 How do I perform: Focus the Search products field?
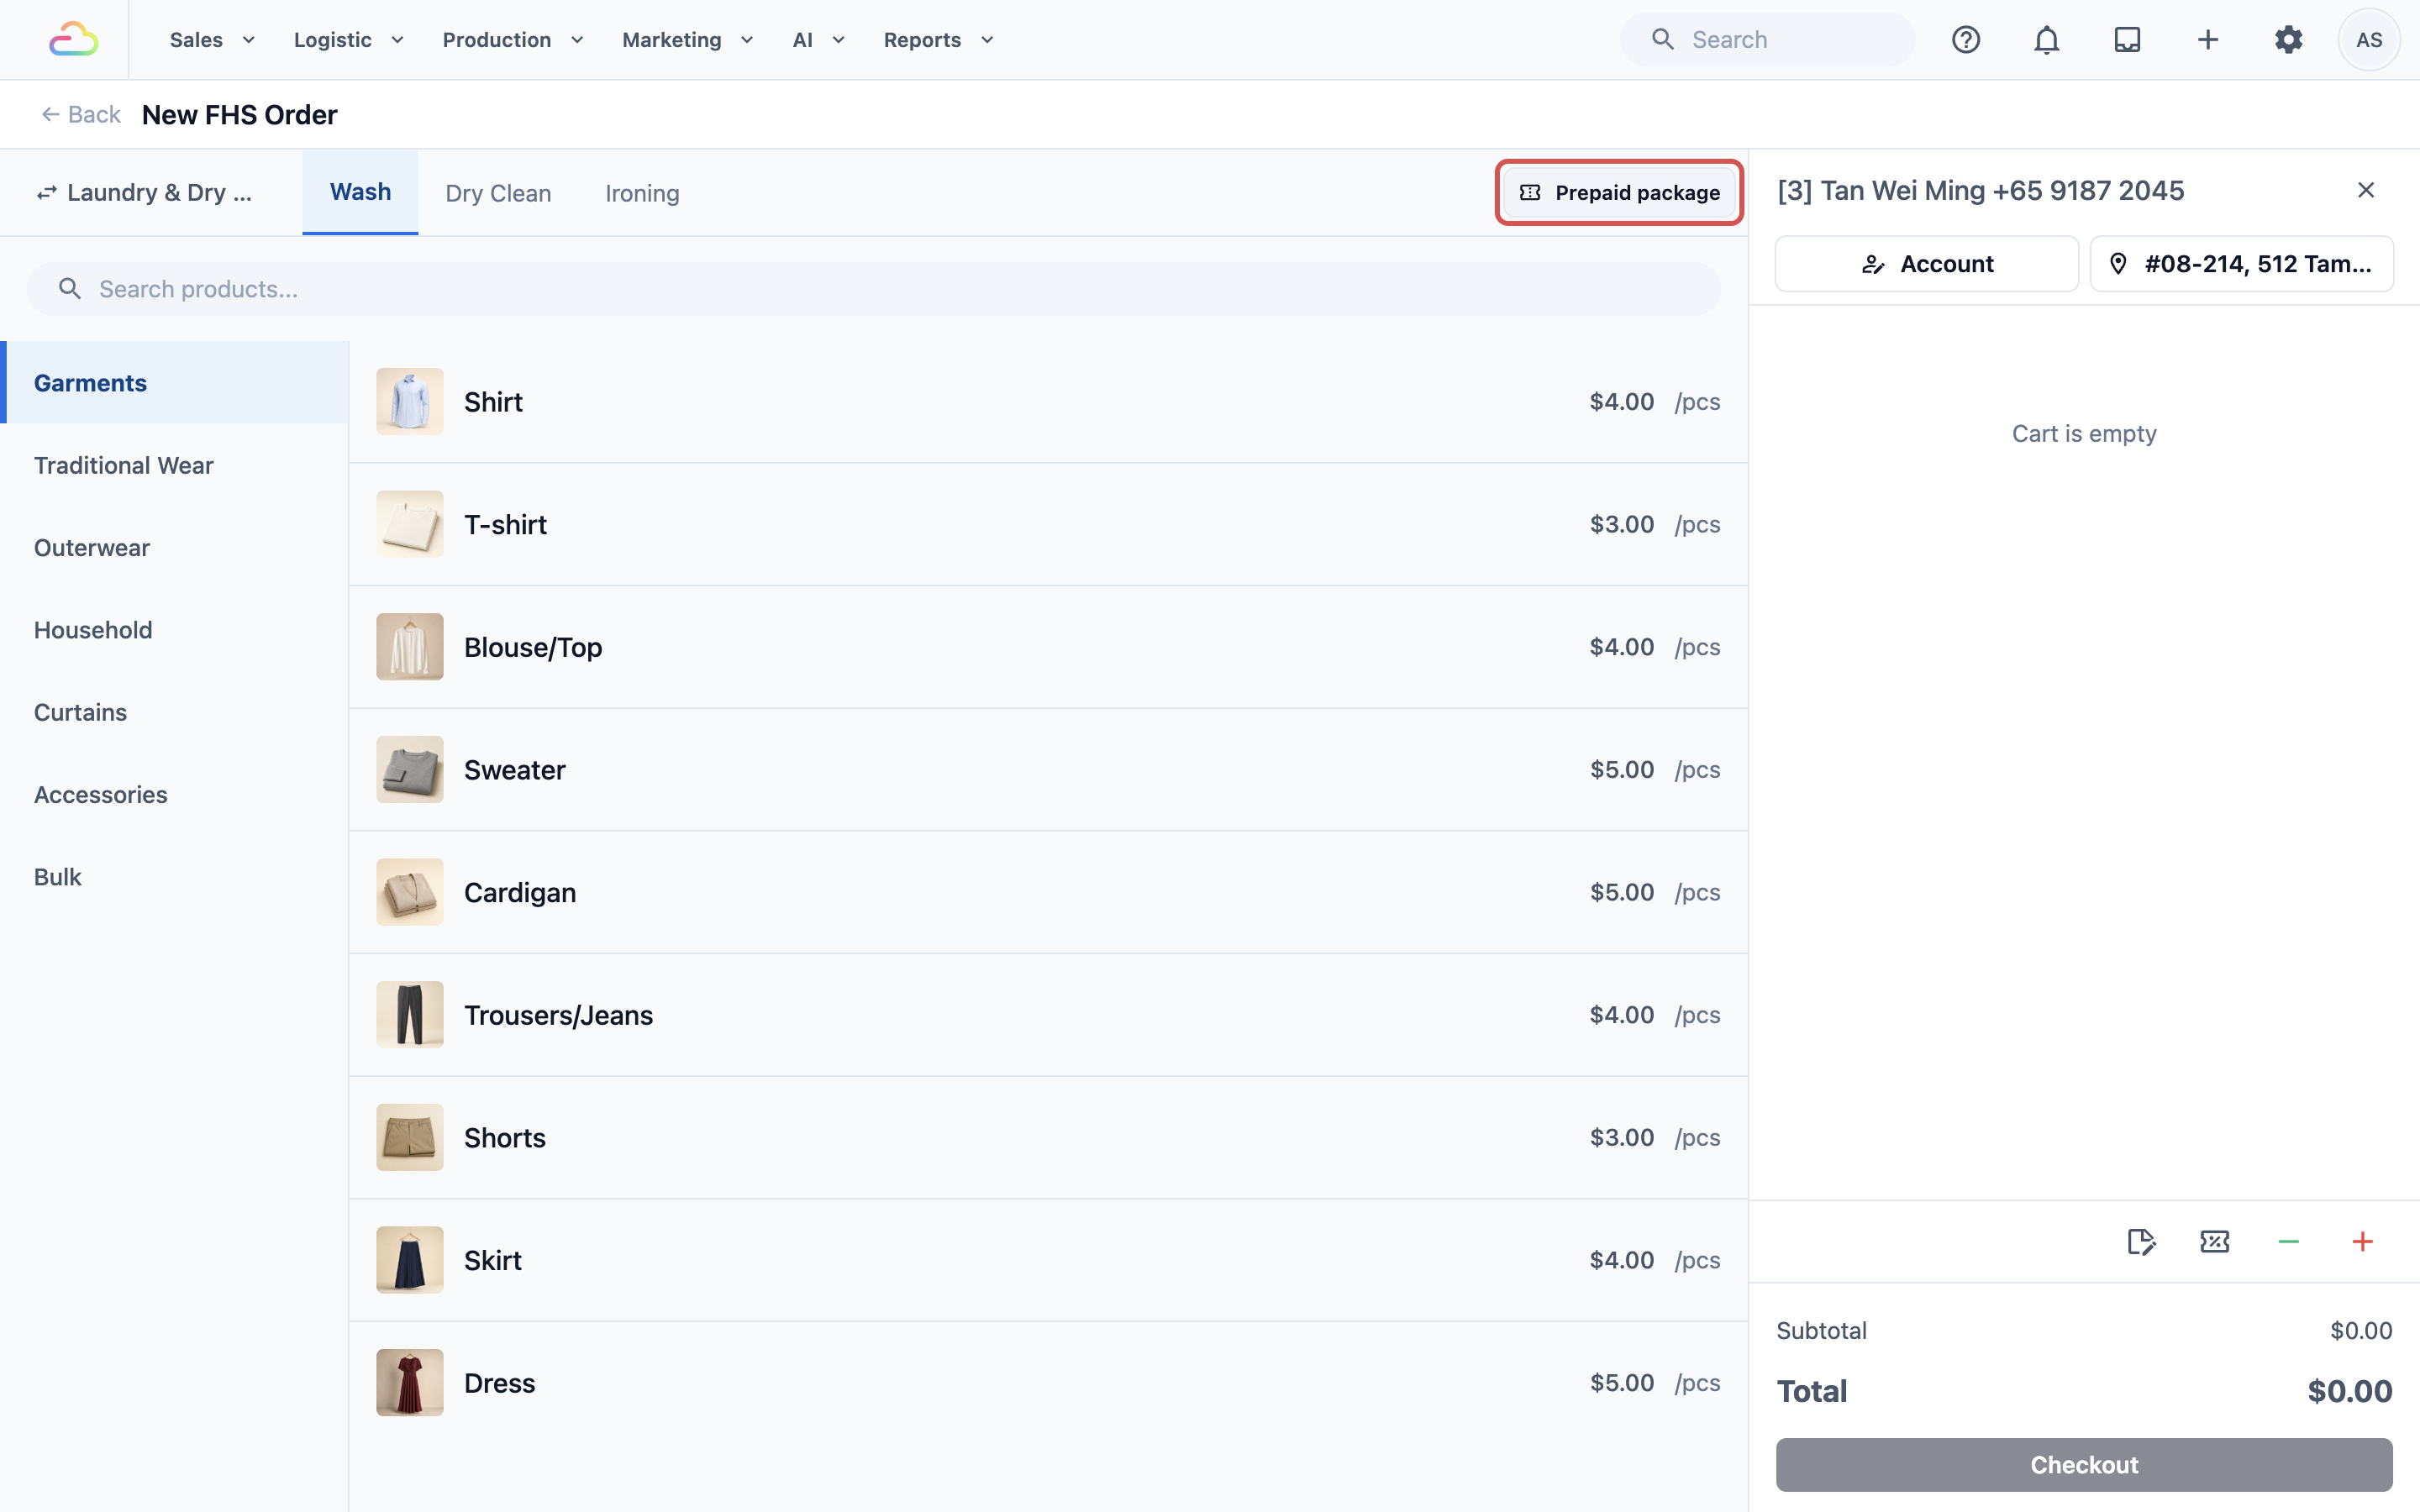[x=873, y=289]
